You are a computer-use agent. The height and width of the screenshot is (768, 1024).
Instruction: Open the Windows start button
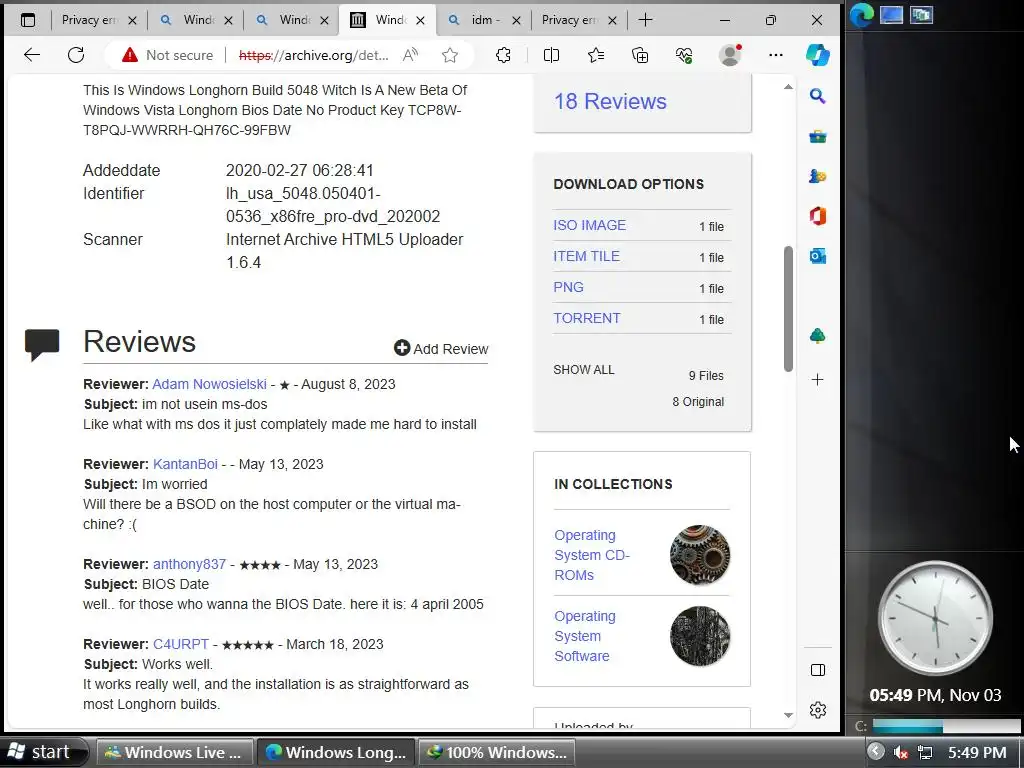coord(43,752)
